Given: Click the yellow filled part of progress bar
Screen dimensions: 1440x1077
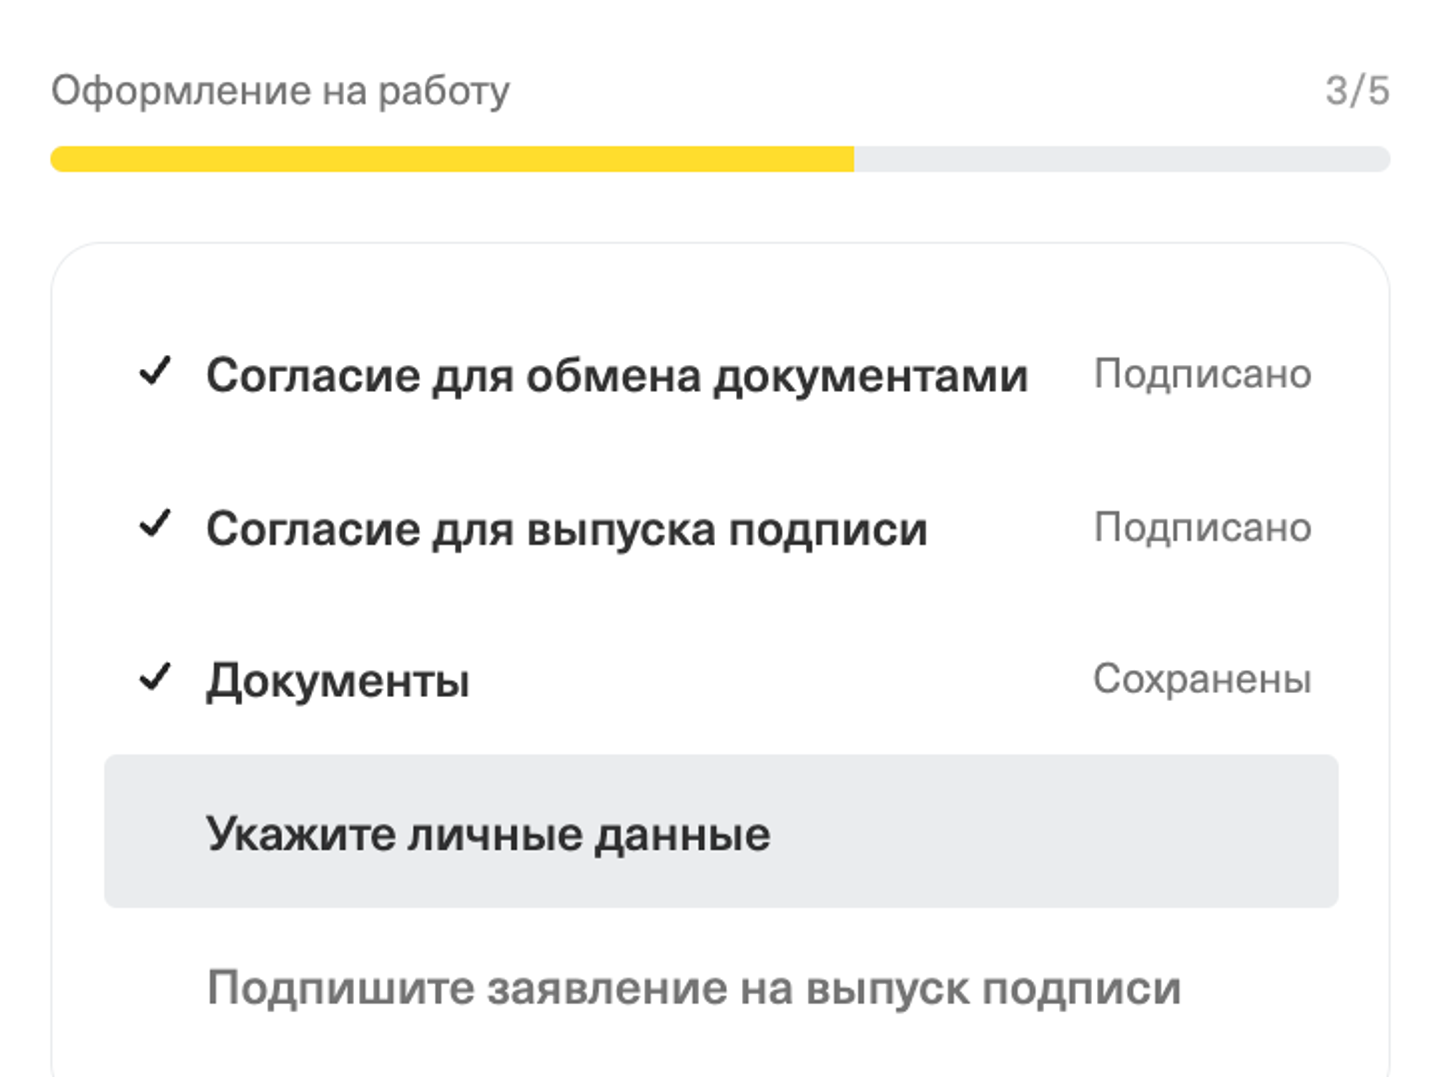Looking at the screenshot, I should [450, 159].
